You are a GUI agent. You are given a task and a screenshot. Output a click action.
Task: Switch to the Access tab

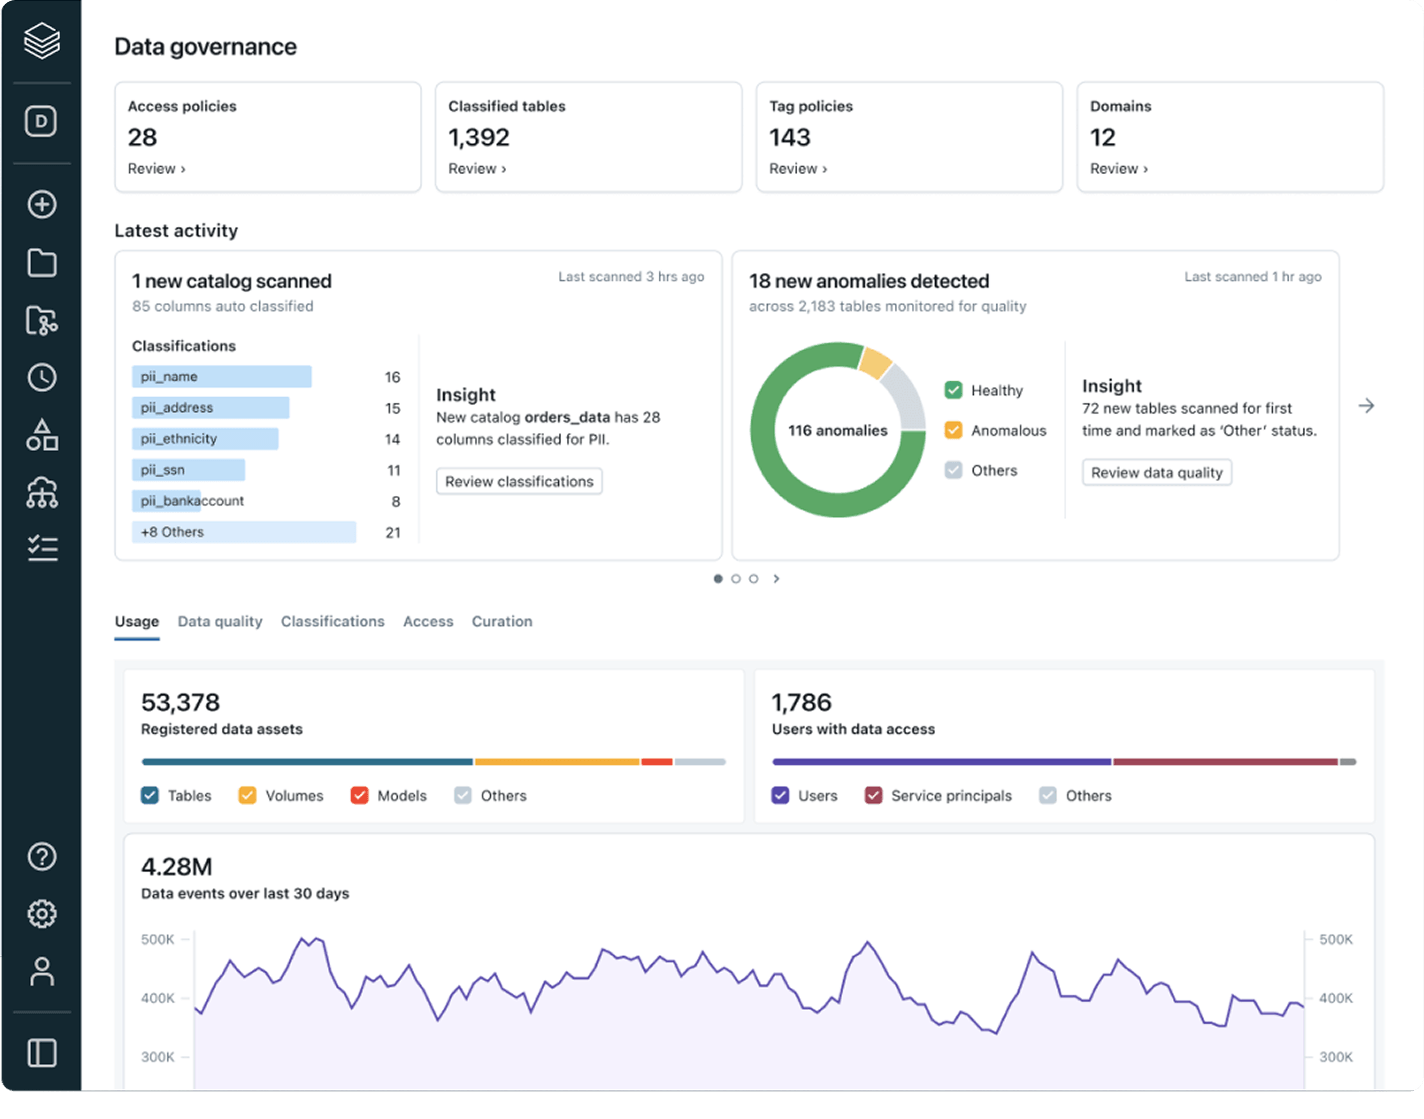pos(428,622)
